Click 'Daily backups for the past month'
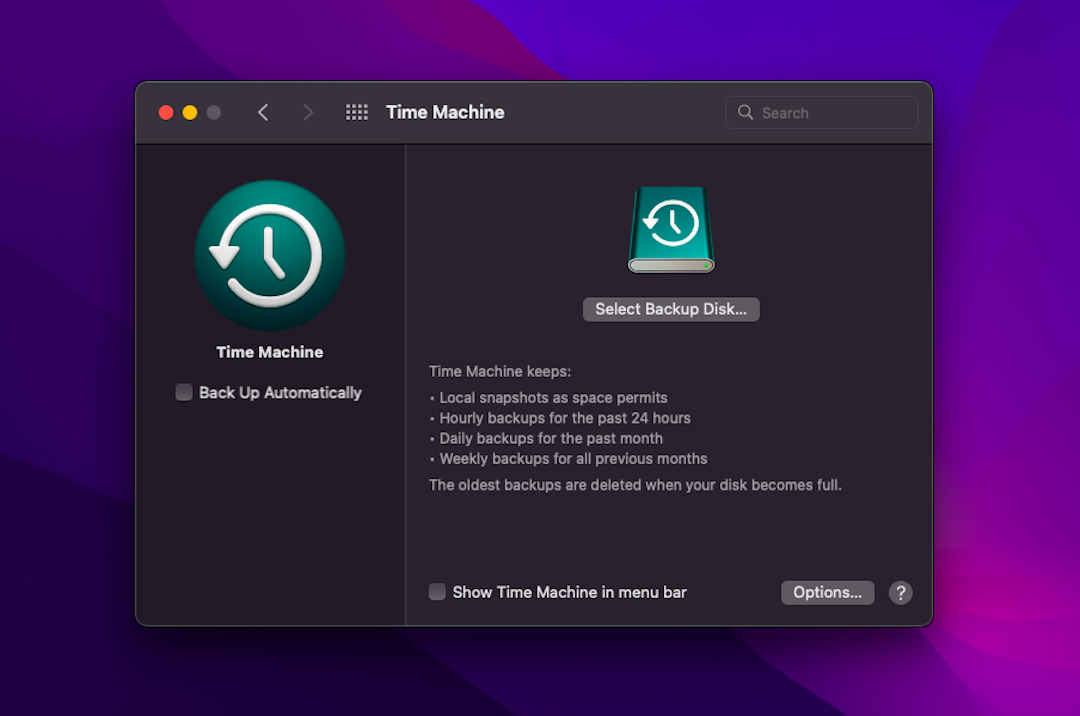Image resolution: width=1080 pixels, height=716 pixels. coord(551,439)
